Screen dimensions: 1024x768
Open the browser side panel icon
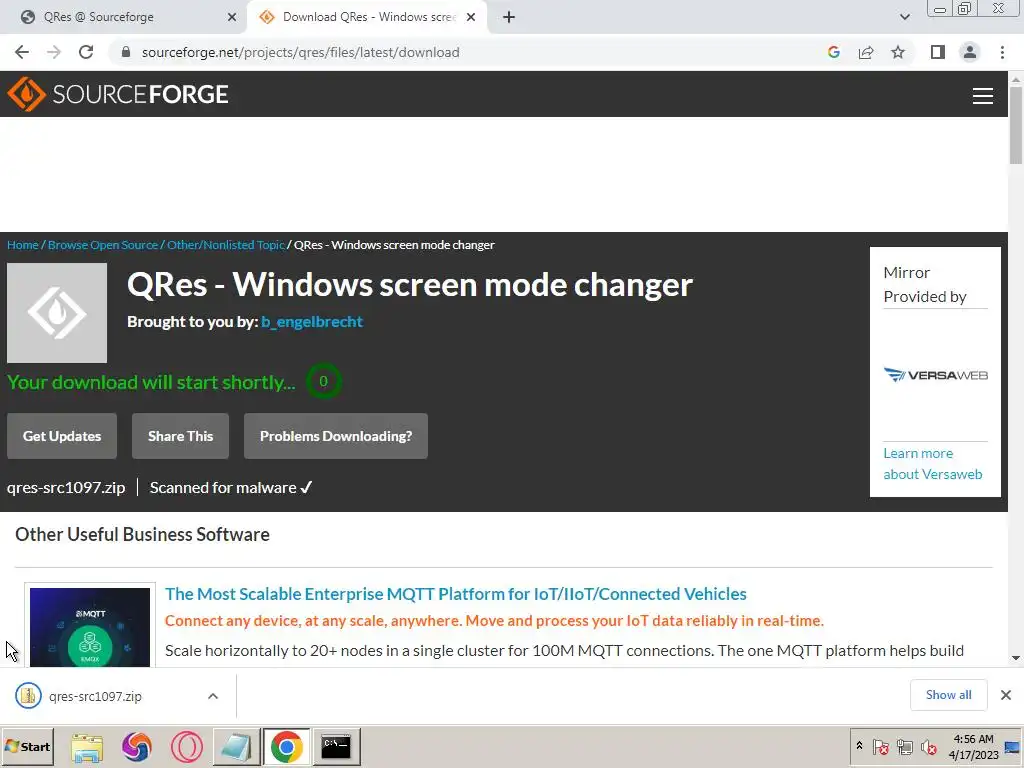click(938, 52)
